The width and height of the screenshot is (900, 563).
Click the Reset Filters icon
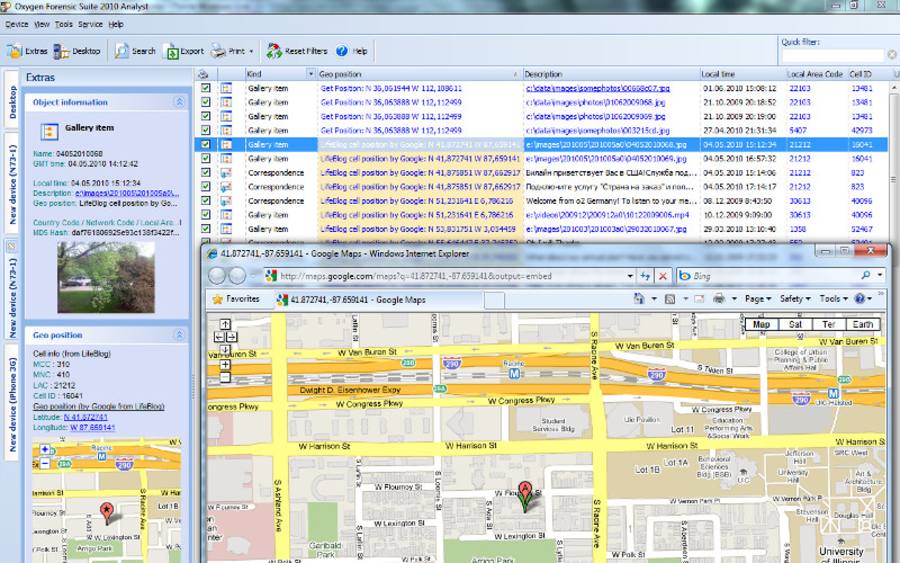[274, 51]
